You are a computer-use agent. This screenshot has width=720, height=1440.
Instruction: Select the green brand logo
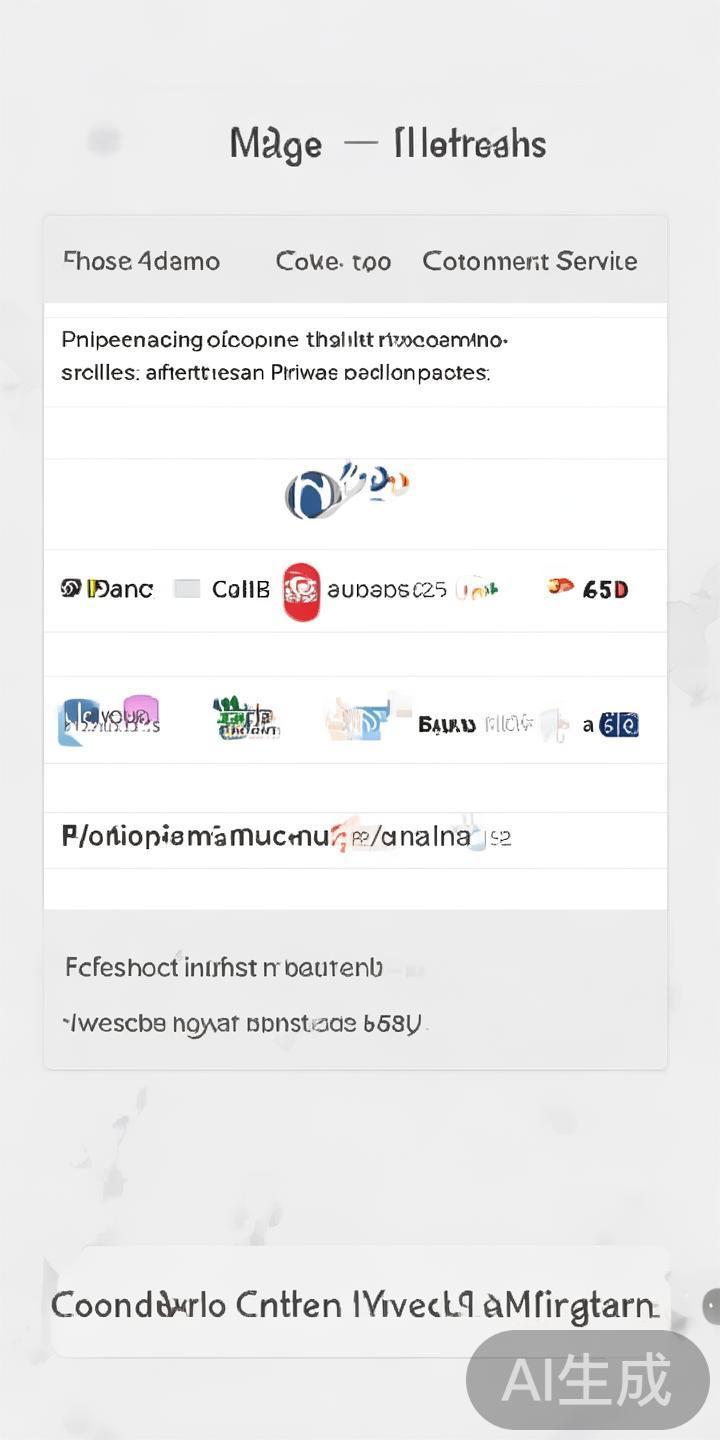tap(245, 718)
